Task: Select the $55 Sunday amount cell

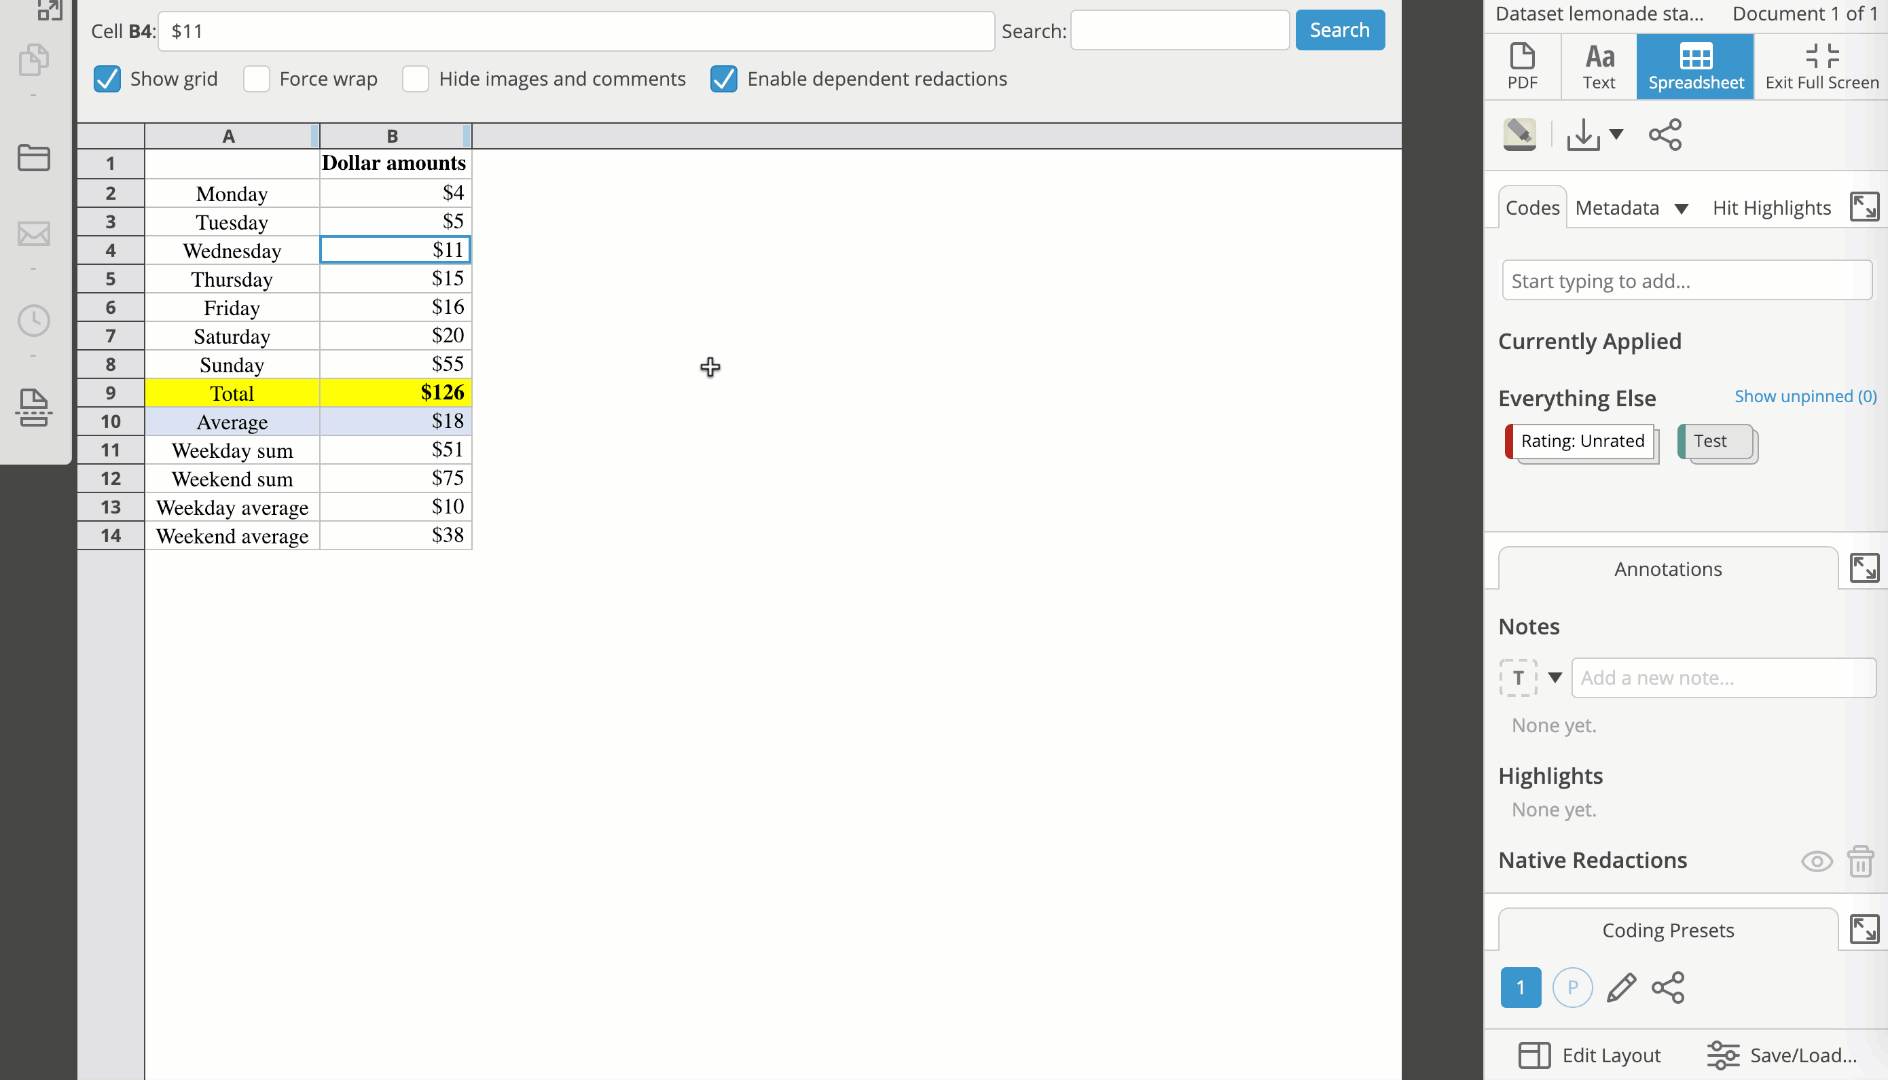Action: 395,364
